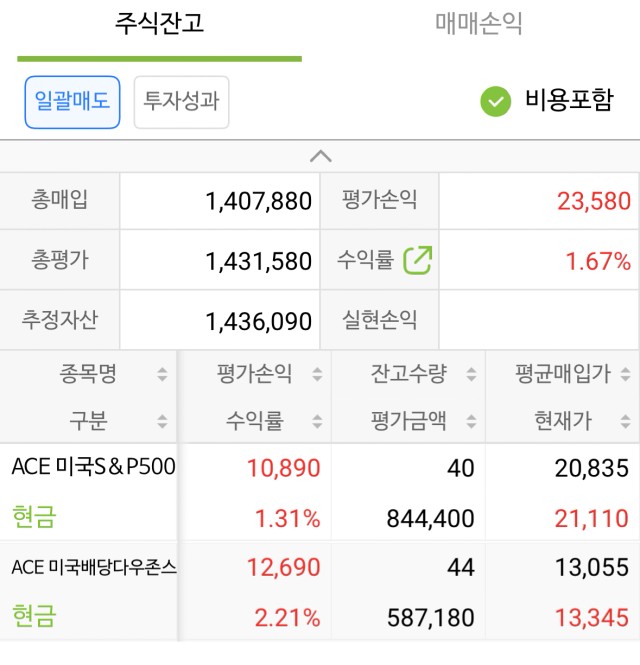The image size is (640, 665).
Task: Sort by 종목명 column arrows
Action: pos(162,374)
